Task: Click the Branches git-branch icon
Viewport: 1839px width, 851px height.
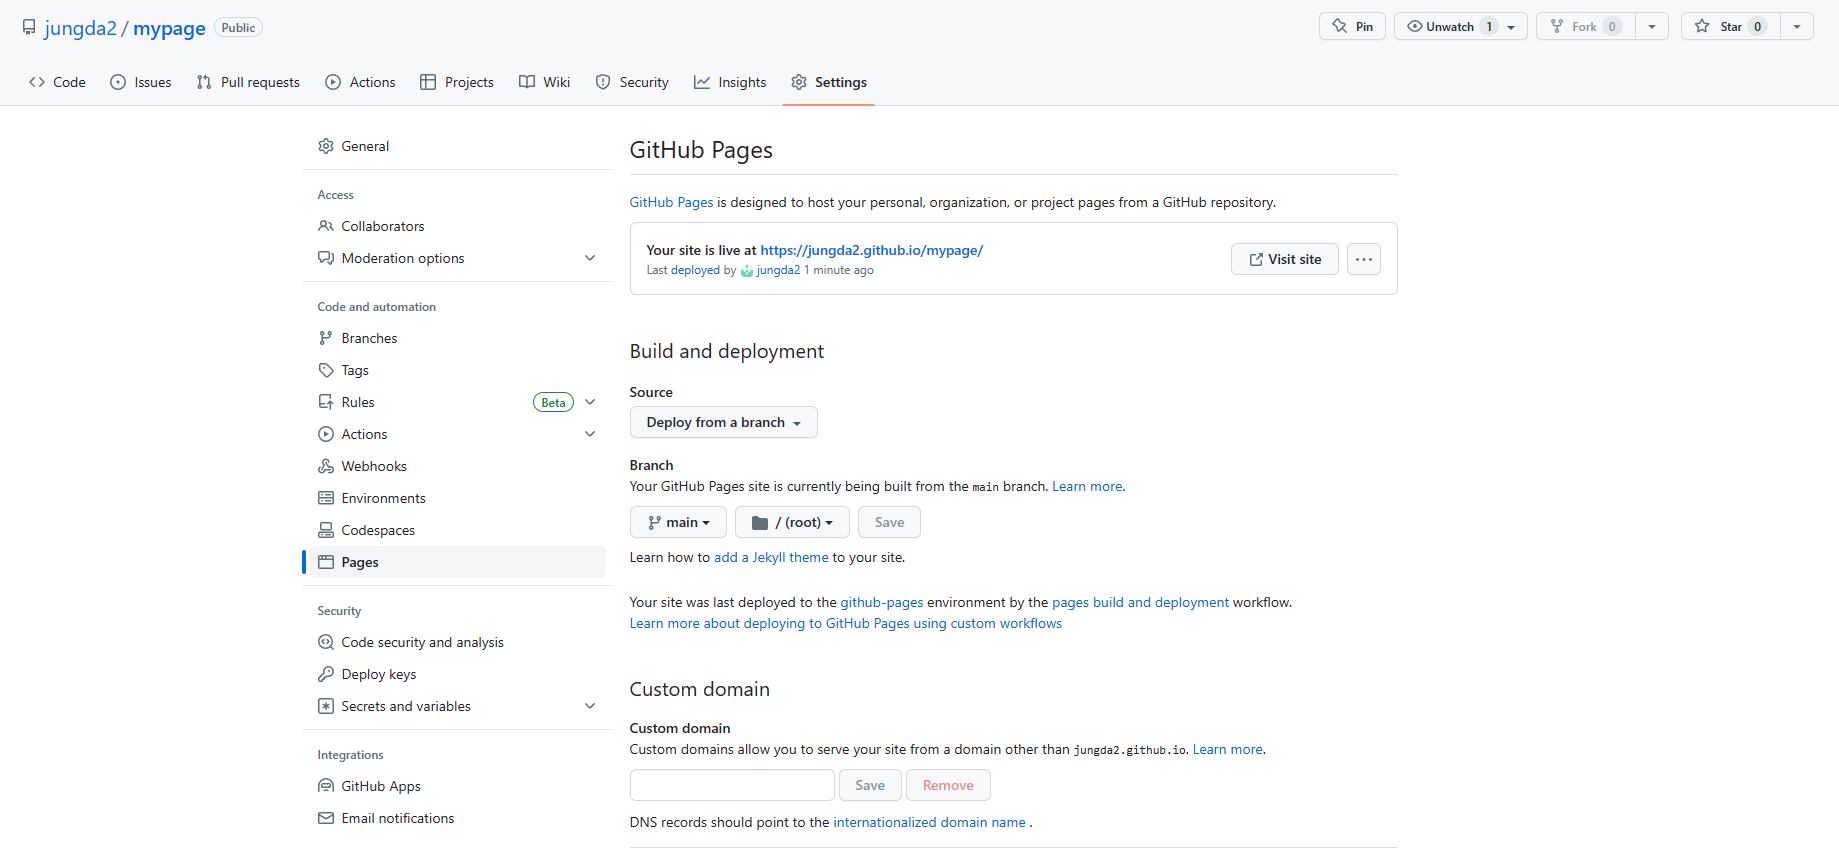Action: 326,338
